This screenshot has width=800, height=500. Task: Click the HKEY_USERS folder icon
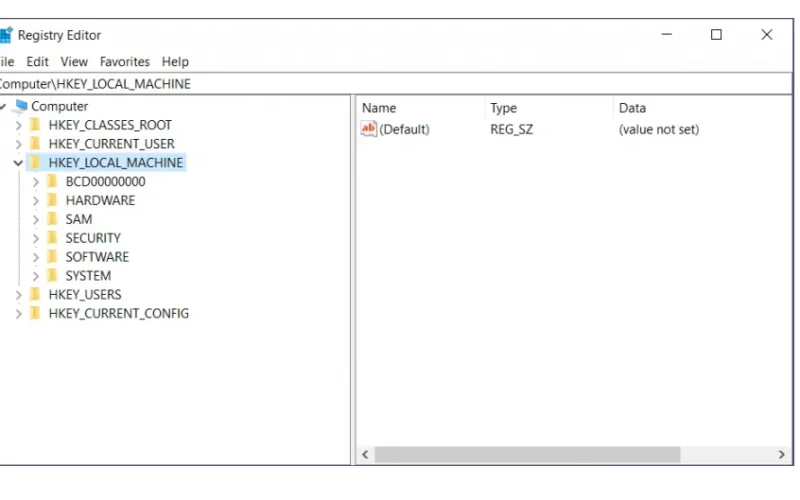(x=35, y=295)
